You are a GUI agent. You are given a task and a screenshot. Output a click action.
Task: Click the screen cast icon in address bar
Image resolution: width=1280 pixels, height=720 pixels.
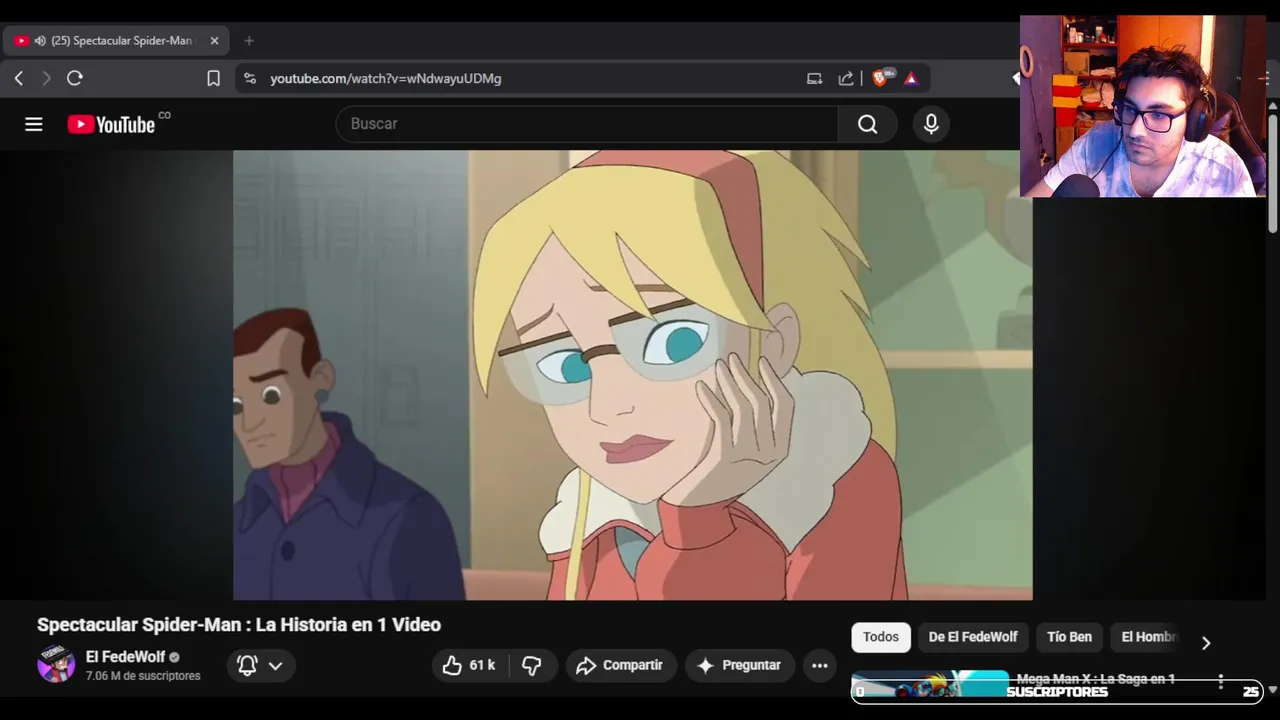(x=814, y=78)
